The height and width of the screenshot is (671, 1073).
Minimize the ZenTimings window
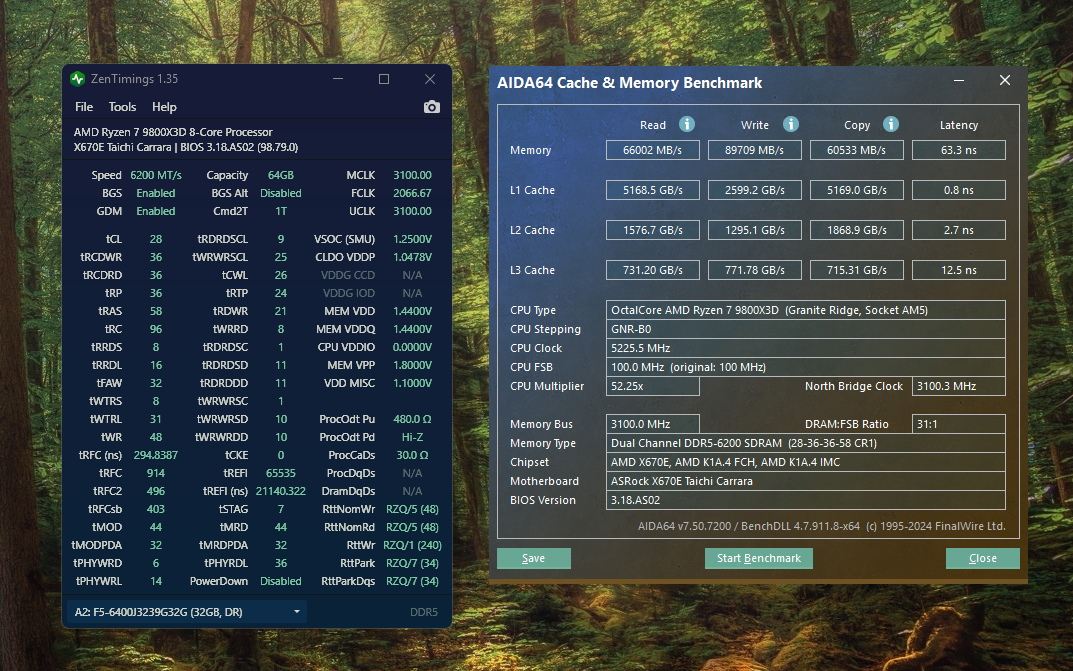pyautogui.click(x=338, y=79)
